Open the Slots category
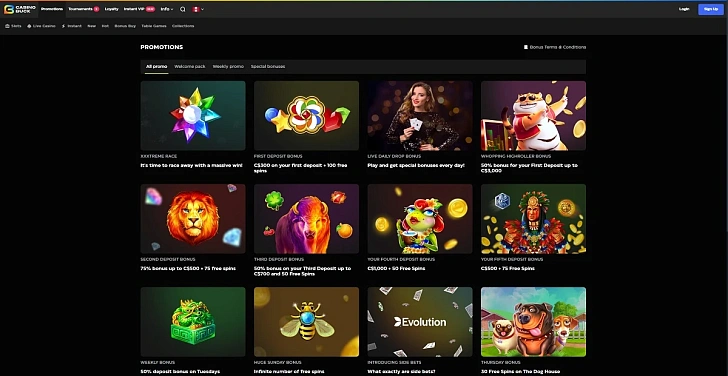The width and height of the screenshot is (728, 376). click(13, 26)
